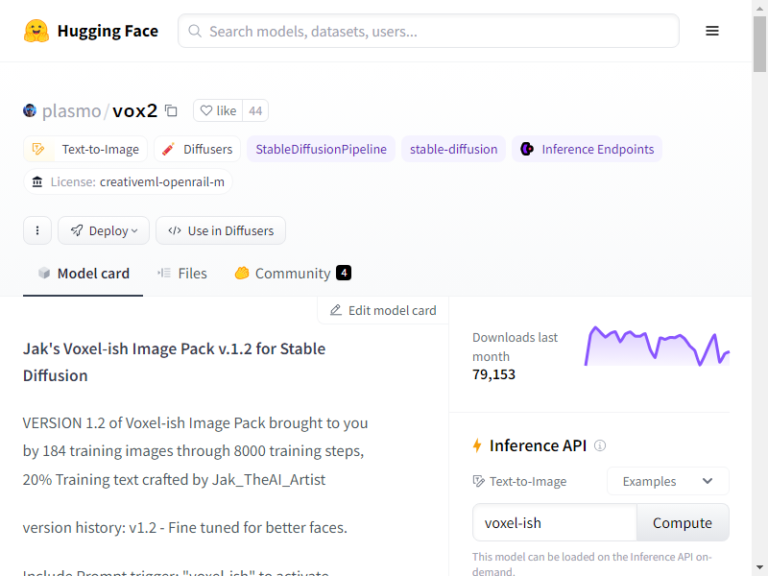Click the Deploy rocket icon

coord(77,230)
